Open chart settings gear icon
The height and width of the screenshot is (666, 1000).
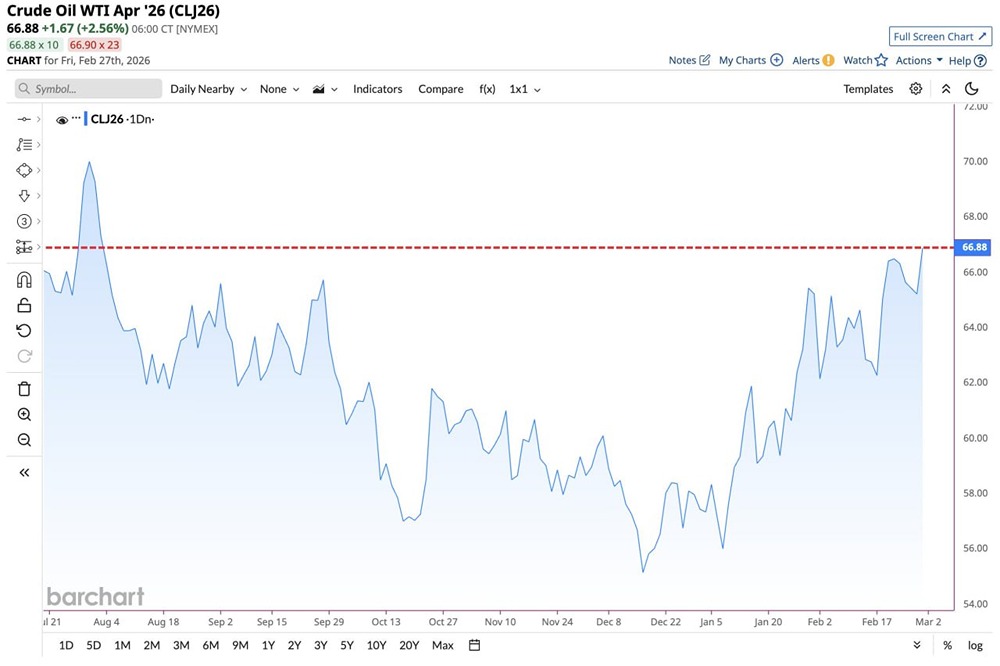point(915,89)
